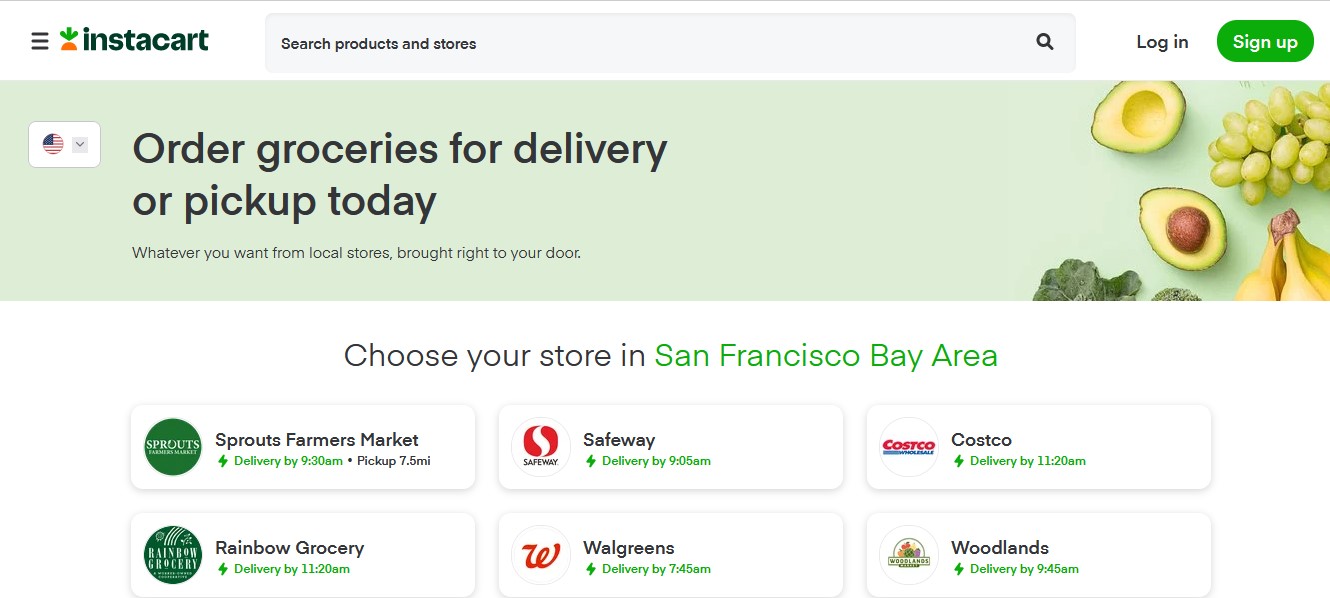Expand the country selection dropdown
The height and width of the screenshot is (598, 1330).
click(x=79, y=144)
